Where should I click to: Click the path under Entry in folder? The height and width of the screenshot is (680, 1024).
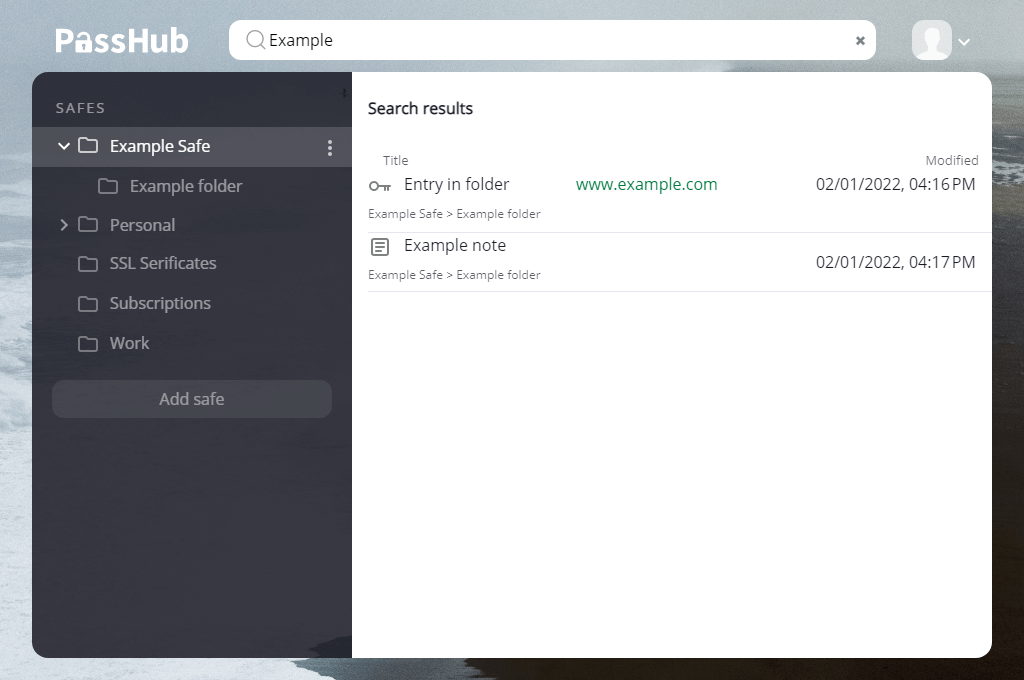454,214
